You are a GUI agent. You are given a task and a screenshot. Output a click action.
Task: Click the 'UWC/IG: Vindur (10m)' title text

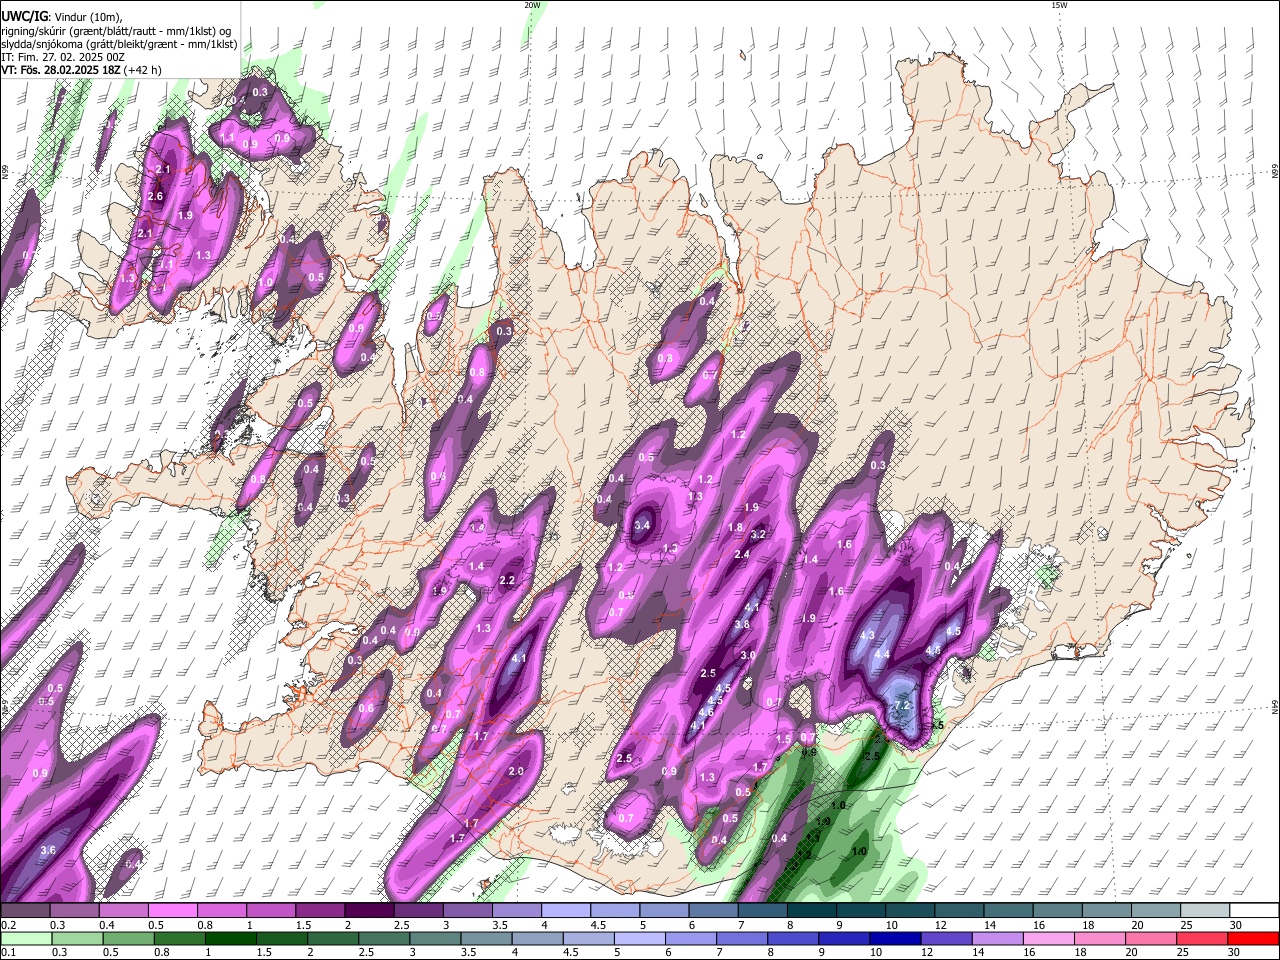point(61,17)
